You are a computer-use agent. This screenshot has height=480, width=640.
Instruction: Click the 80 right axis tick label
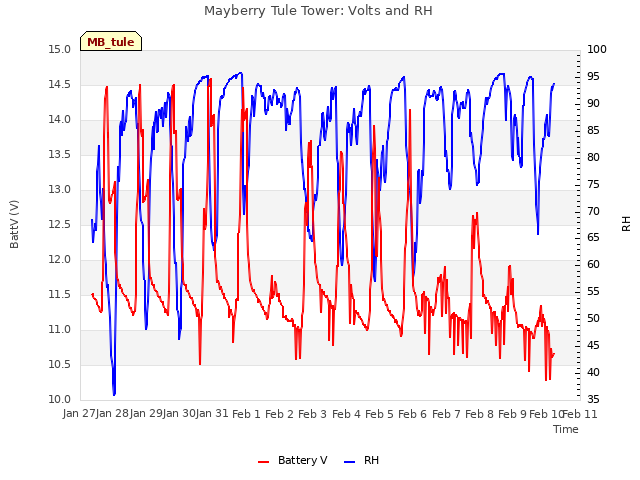(x=593, y=158)
